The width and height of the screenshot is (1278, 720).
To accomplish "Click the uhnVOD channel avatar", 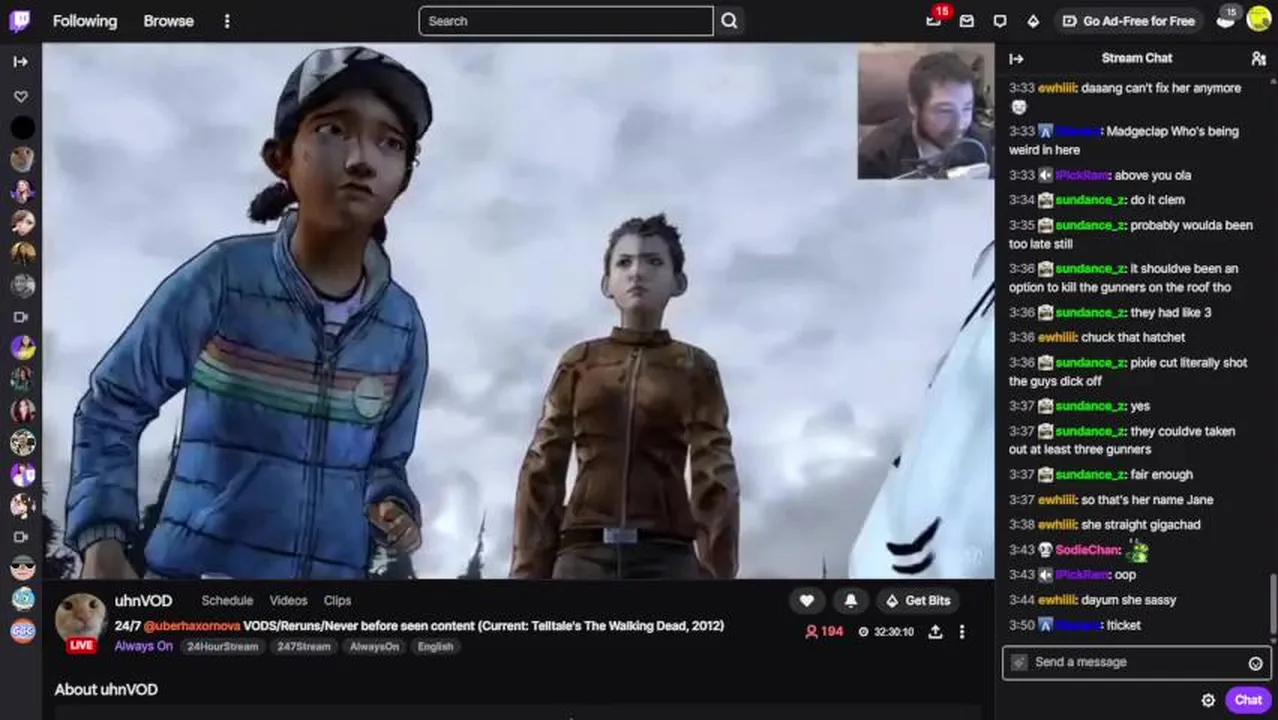I will pos(81,618).
